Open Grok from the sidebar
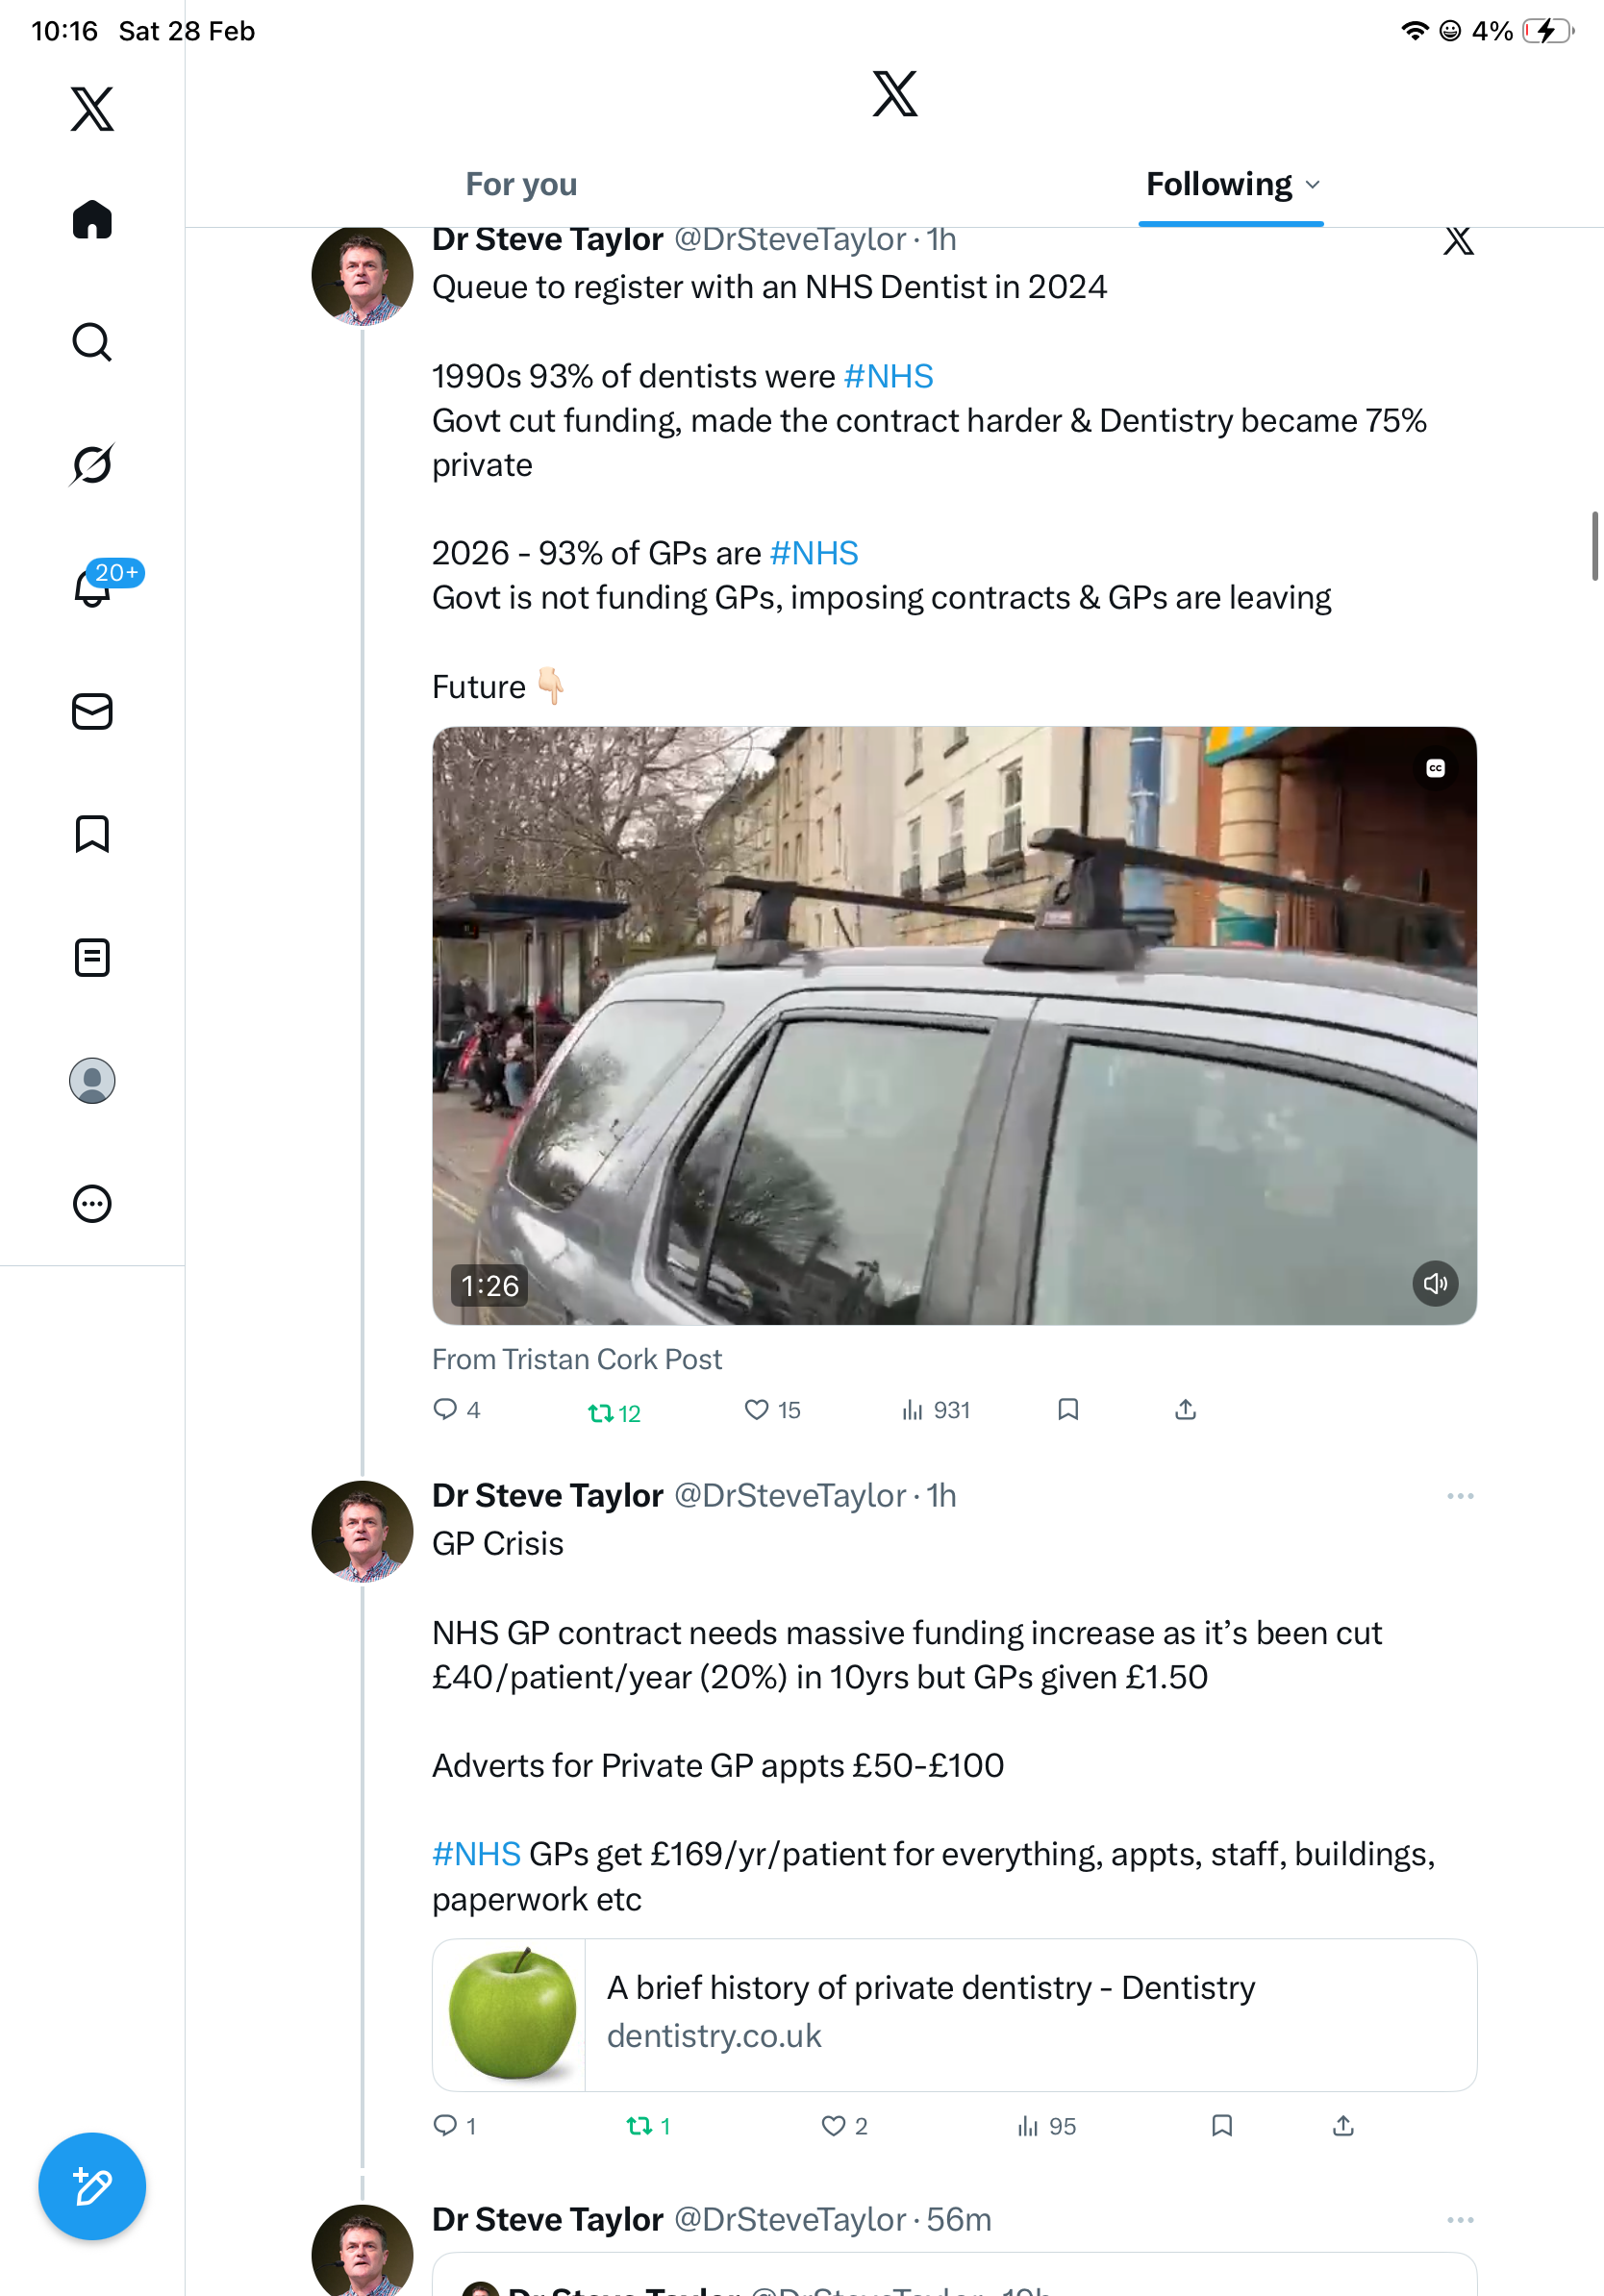 [x=92, y=464]
